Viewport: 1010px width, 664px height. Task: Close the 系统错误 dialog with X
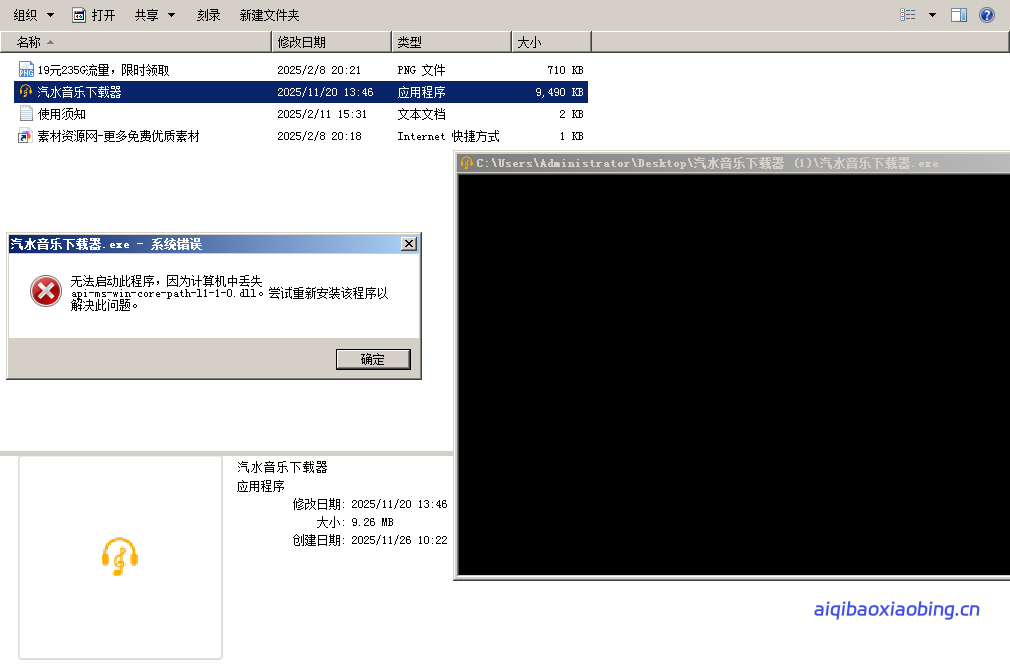click(x=408, y=244)
